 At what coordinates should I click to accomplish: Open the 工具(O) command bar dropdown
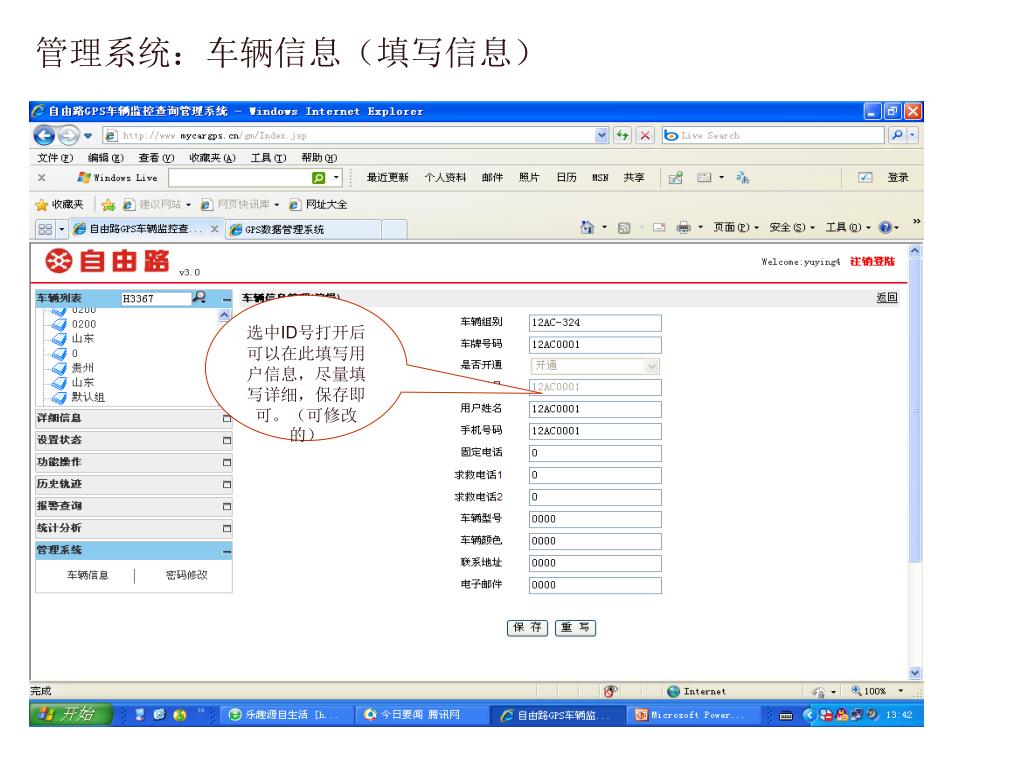tap(848, 227)
